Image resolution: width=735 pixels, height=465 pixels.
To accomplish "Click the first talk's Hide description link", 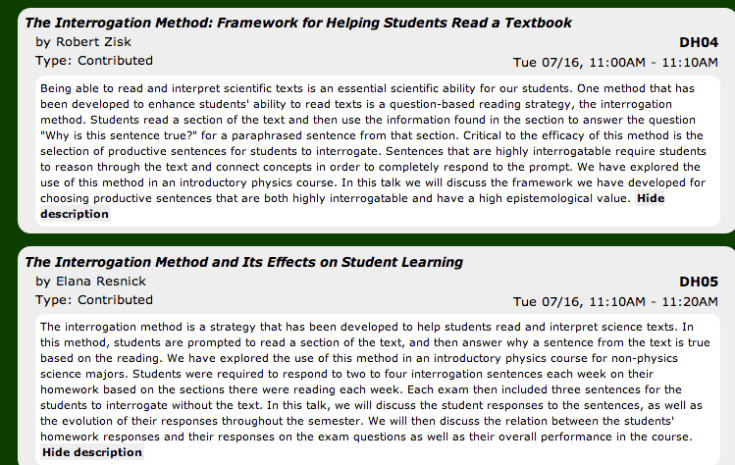I will (650, 199).
